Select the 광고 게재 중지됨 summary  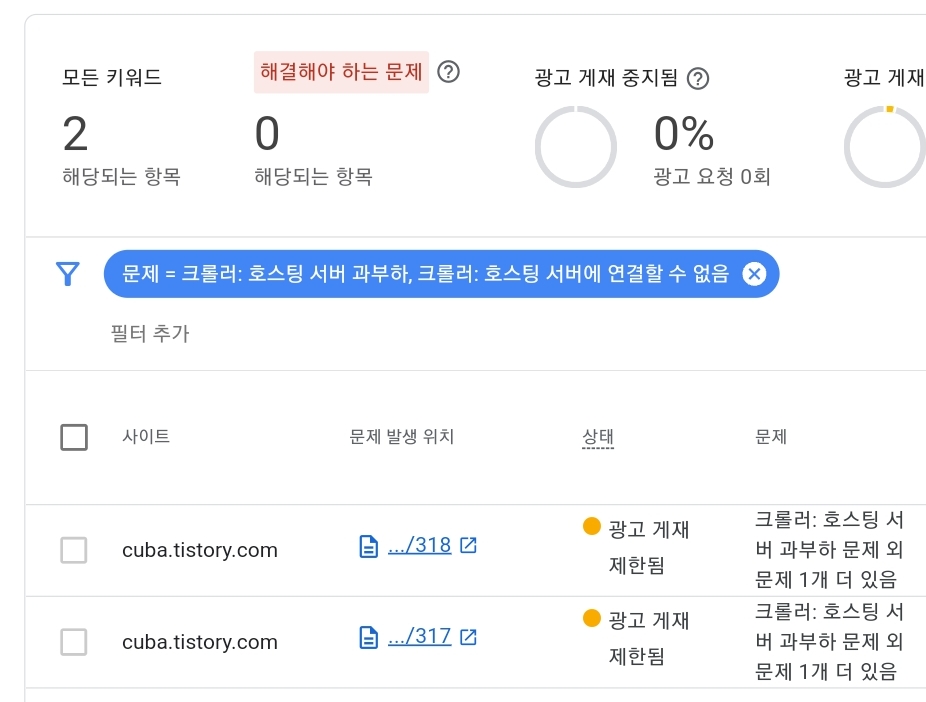tap(606, 78)
